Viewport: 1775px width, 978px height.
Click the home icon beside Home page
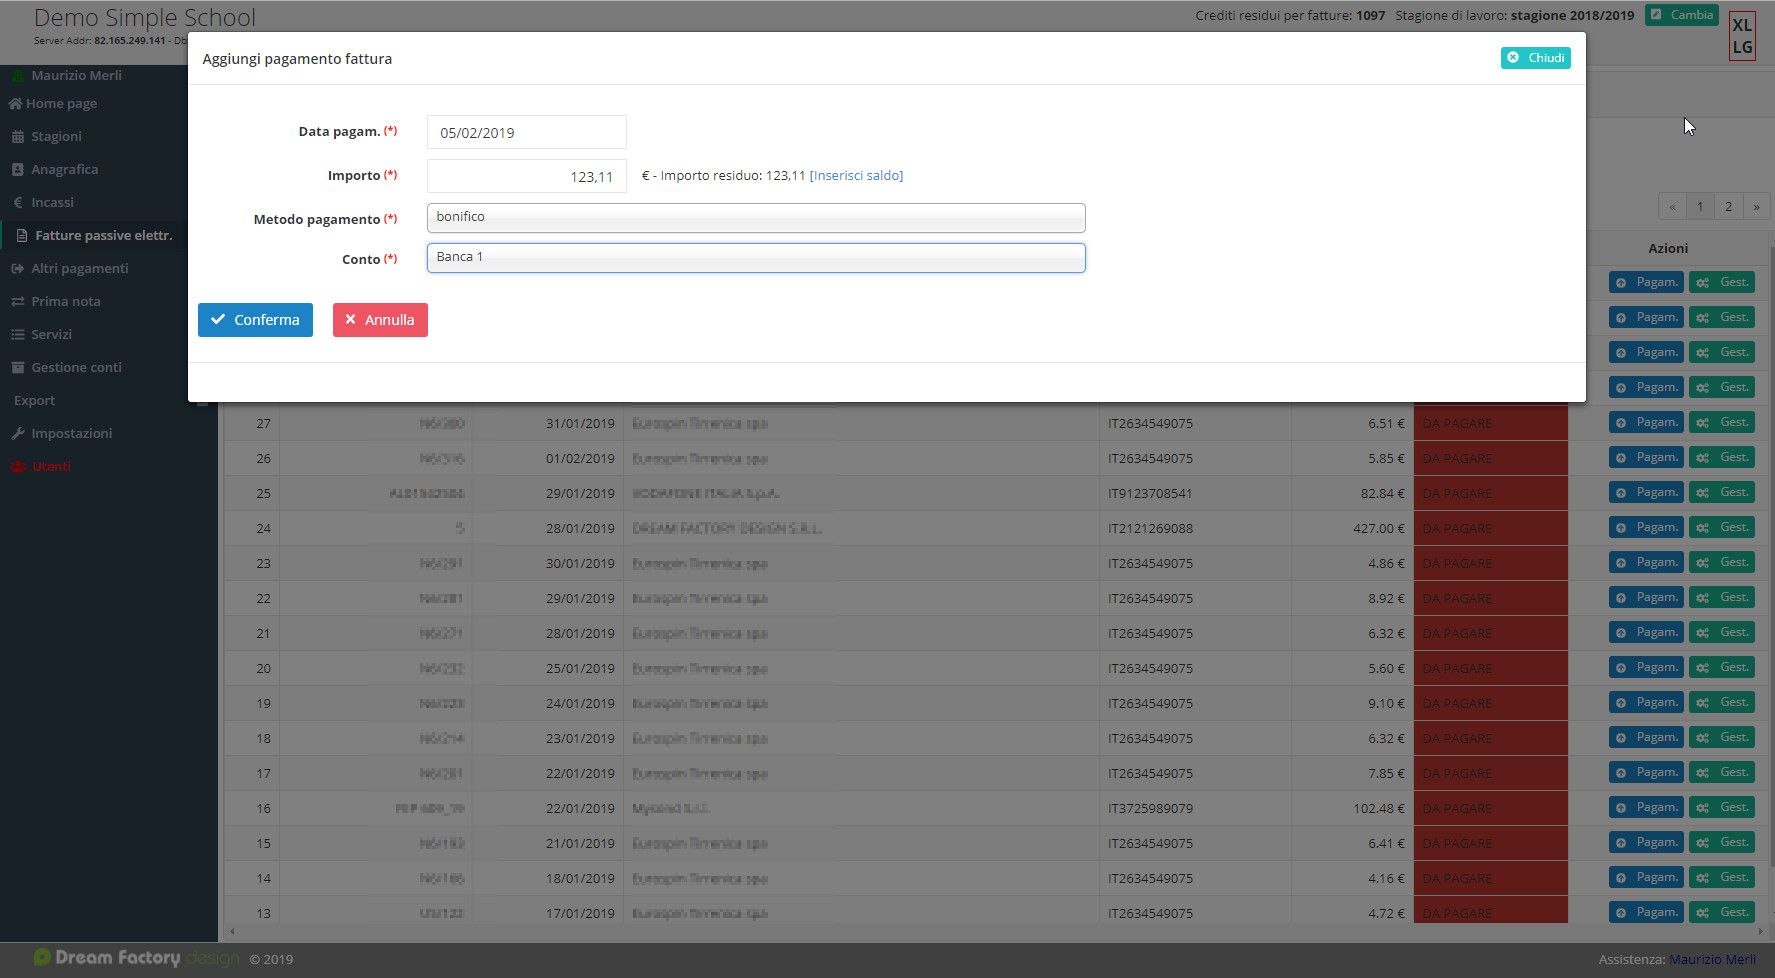[15, 103]
